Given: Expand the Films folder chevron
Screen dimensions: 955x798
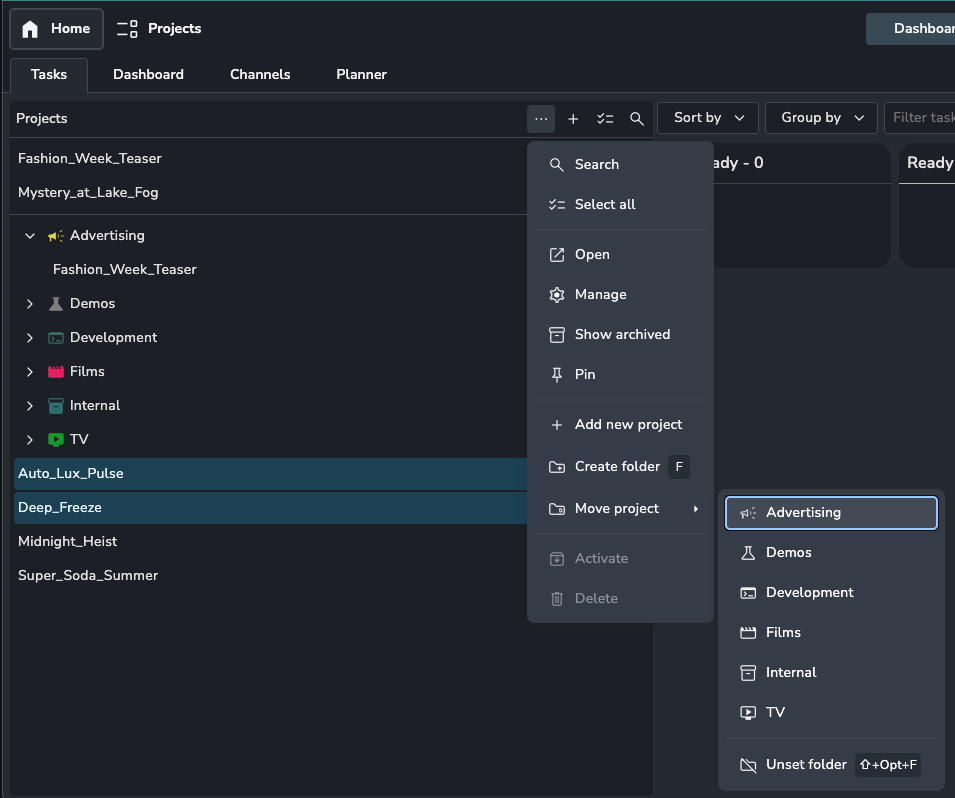Looking at the screenshot, I should [30, 372].
